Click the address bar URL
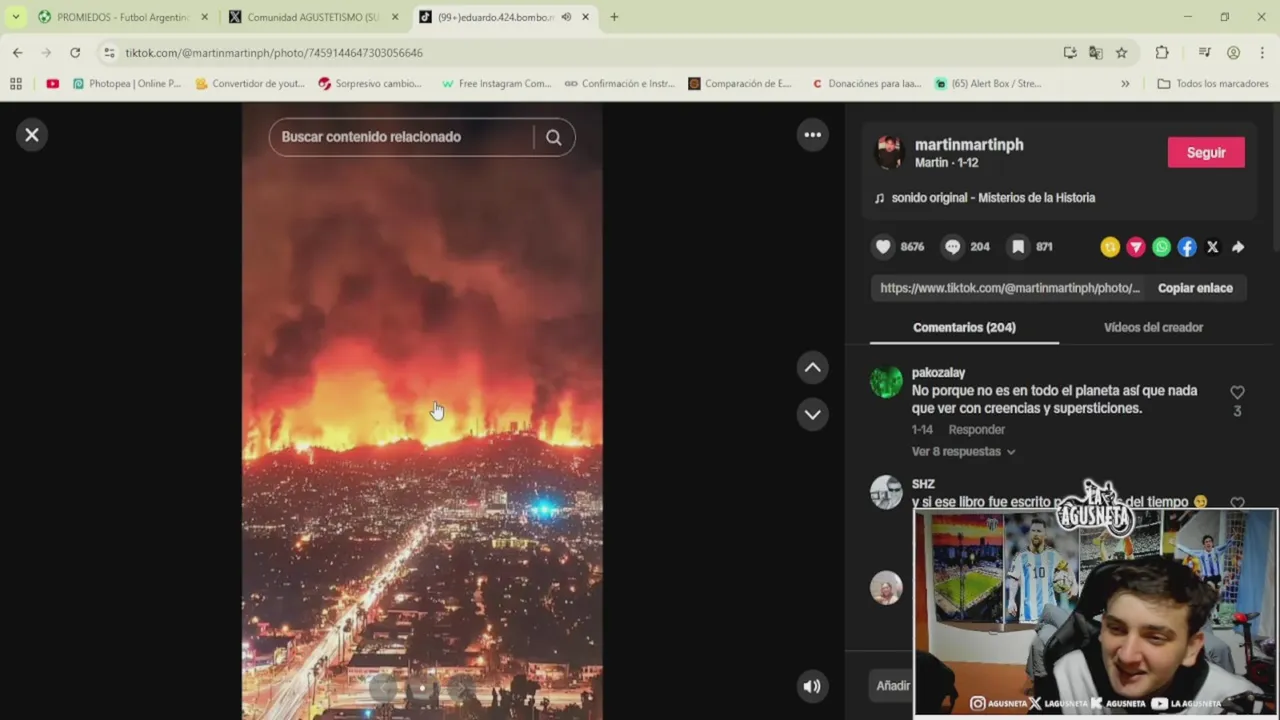Viewport: 1280px width, 720px height. click(x=274, y=53)
